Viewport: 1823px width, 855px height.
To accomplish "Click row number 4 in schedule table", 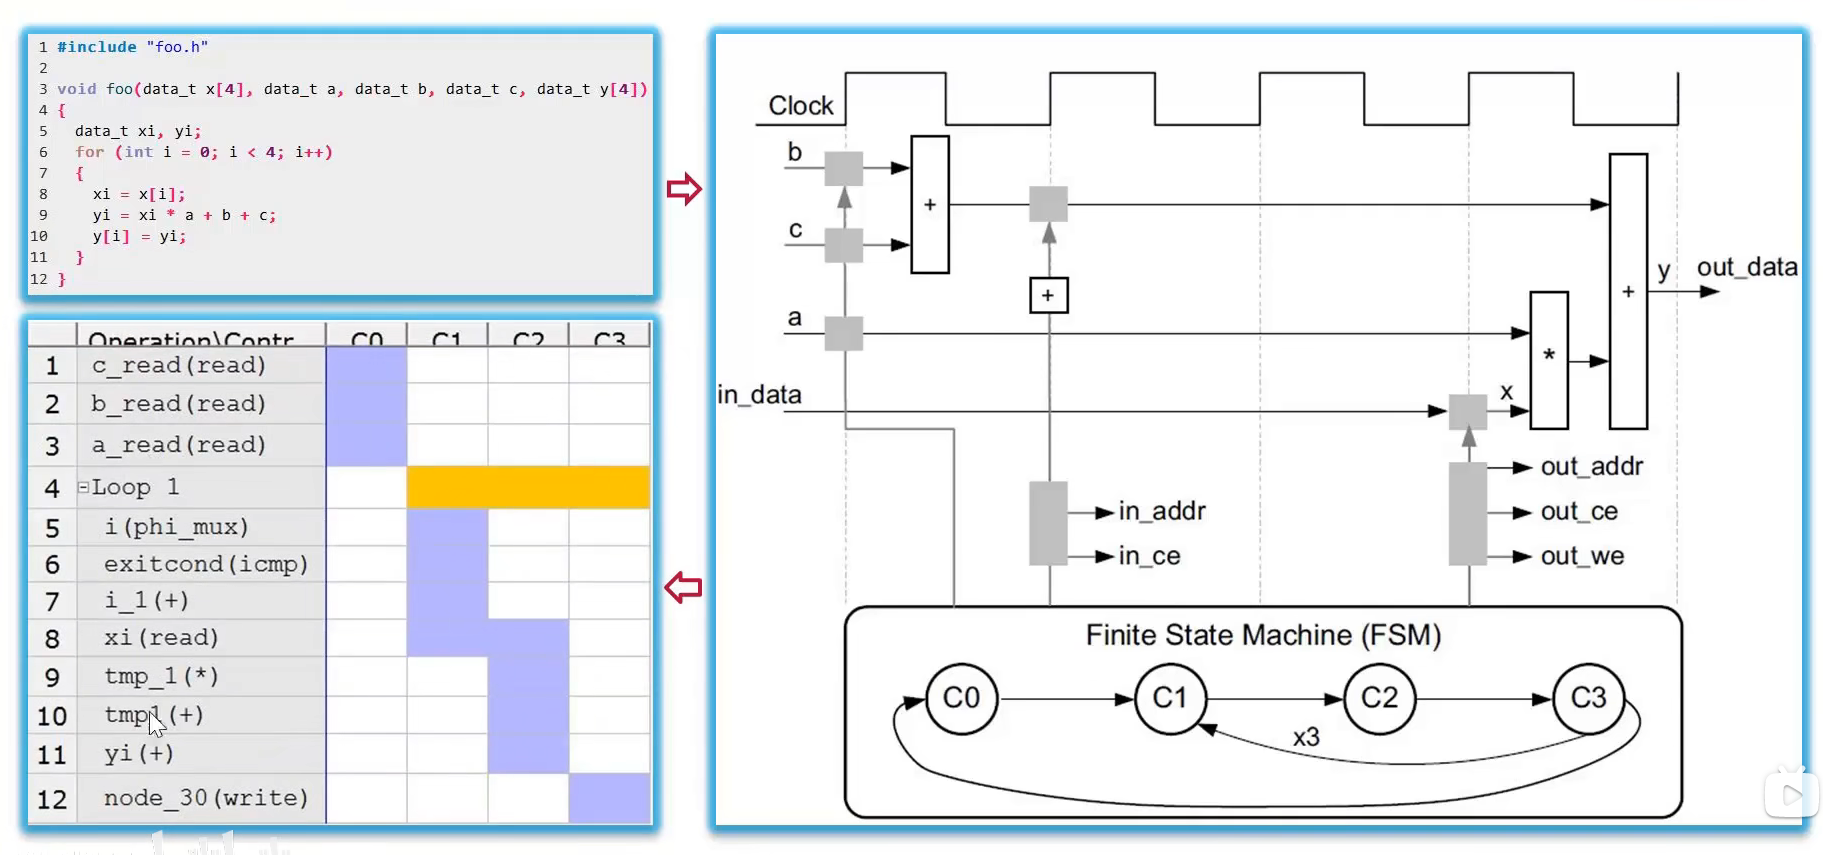I will 52,488.
